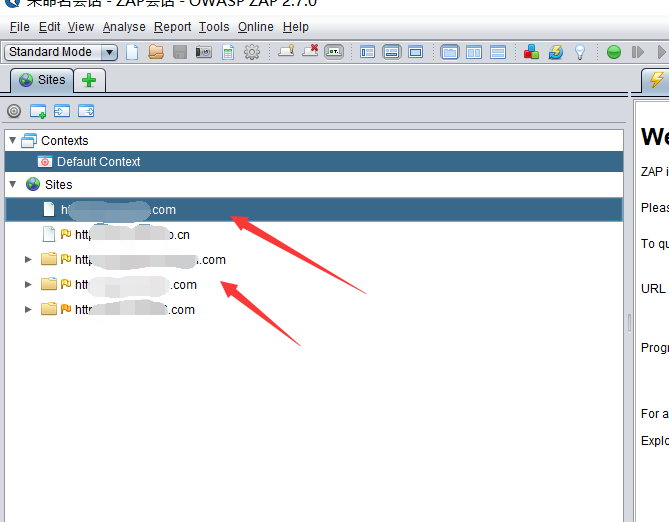Click the New Session icon
The width and height of the screenshot is (669, 522).
pyautogui.click(x=132, y=52)
